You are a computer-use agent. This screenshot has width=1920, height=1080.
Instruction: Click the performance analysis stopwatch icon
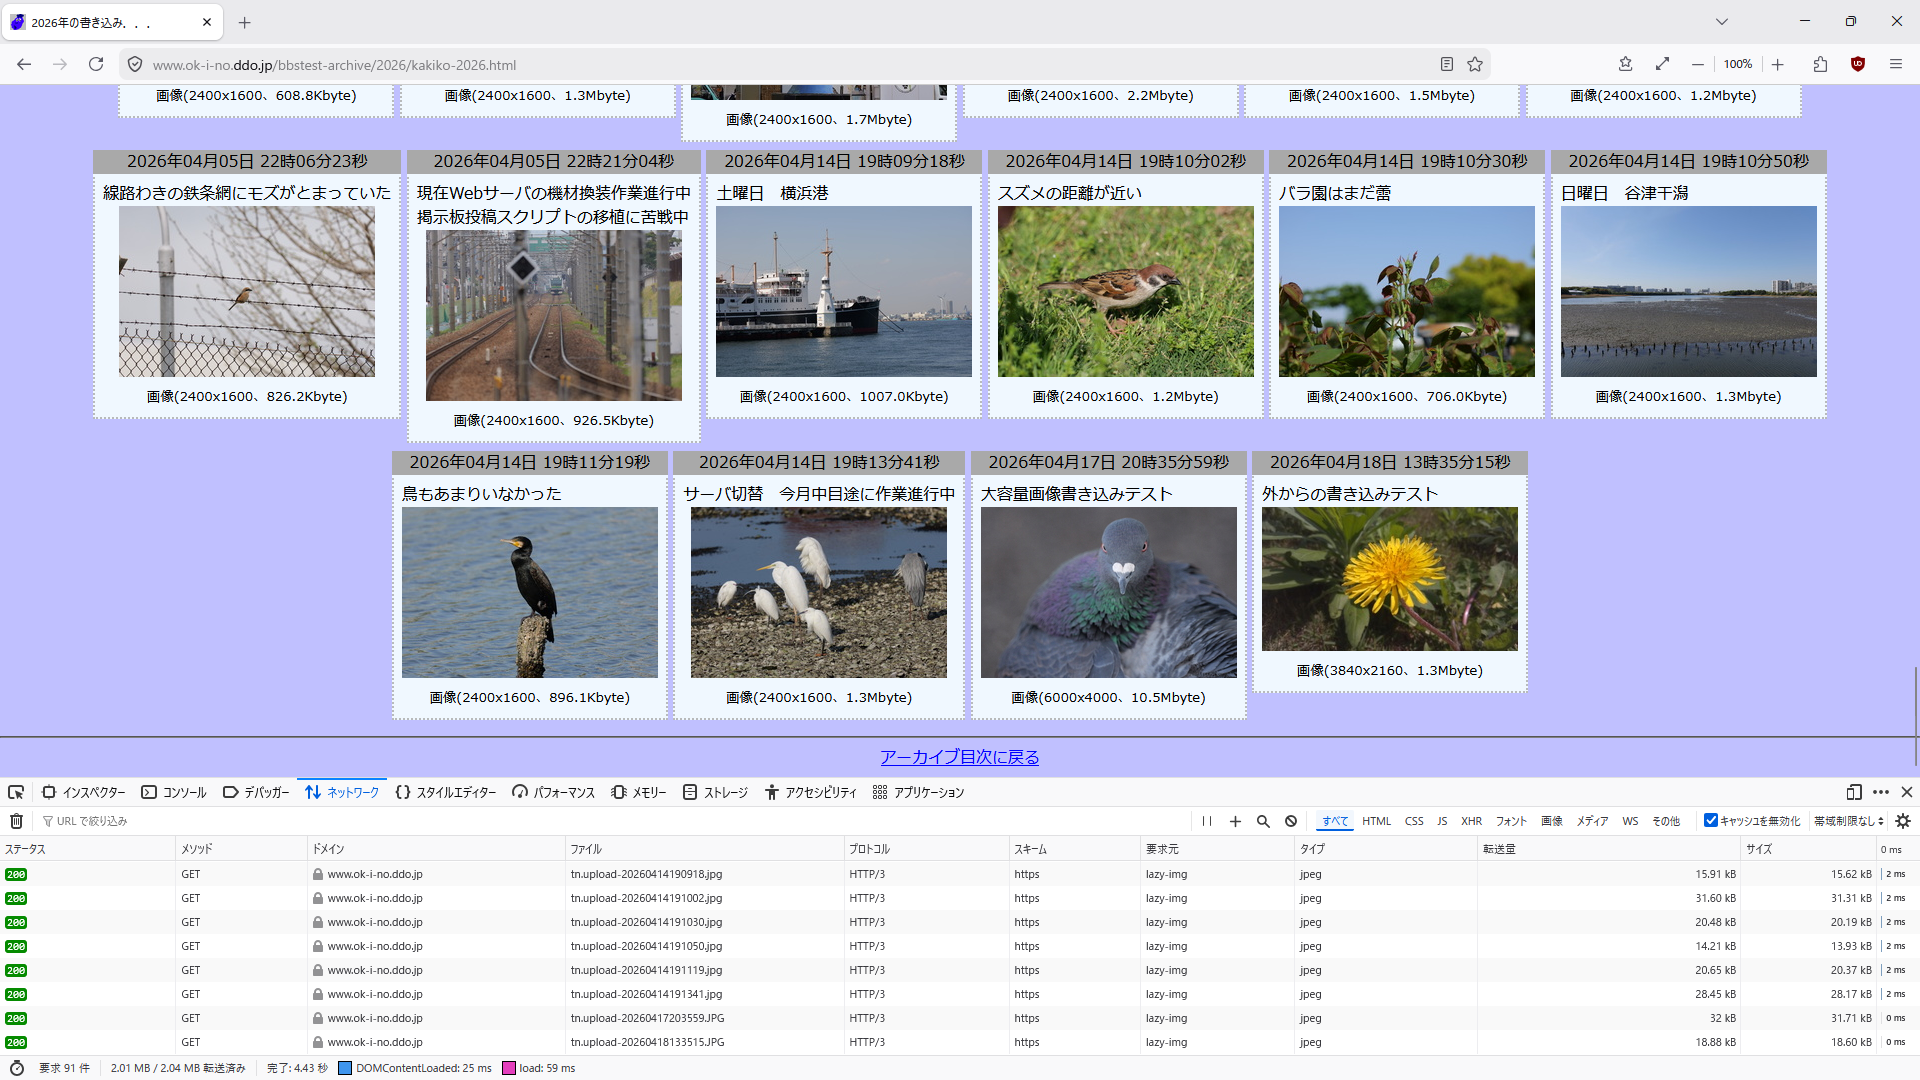(16, 1068)
